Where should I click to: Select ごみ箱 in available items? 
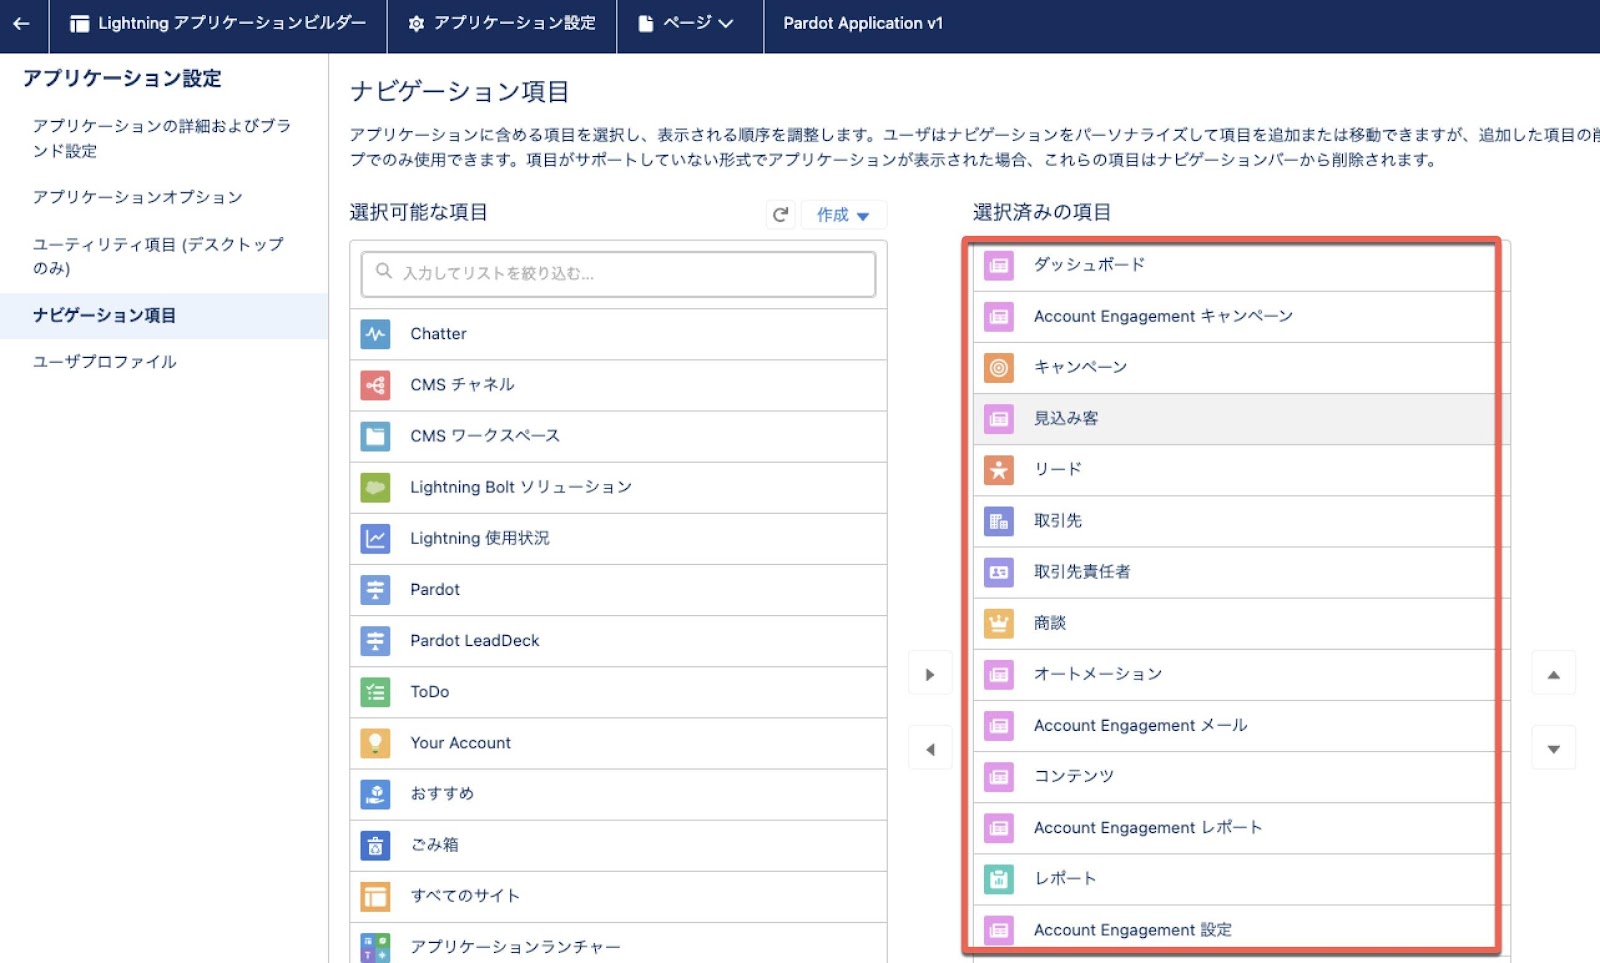point(618,845)
